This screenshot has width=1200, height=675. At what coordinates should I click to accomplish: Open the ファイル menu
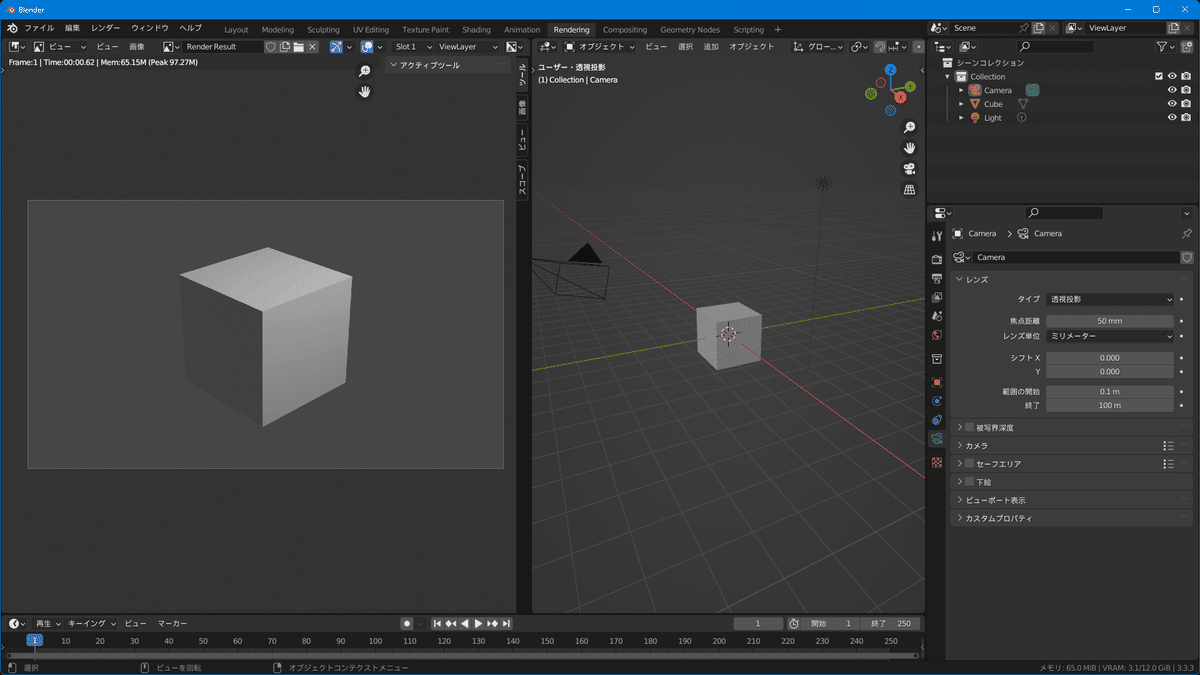39,28
